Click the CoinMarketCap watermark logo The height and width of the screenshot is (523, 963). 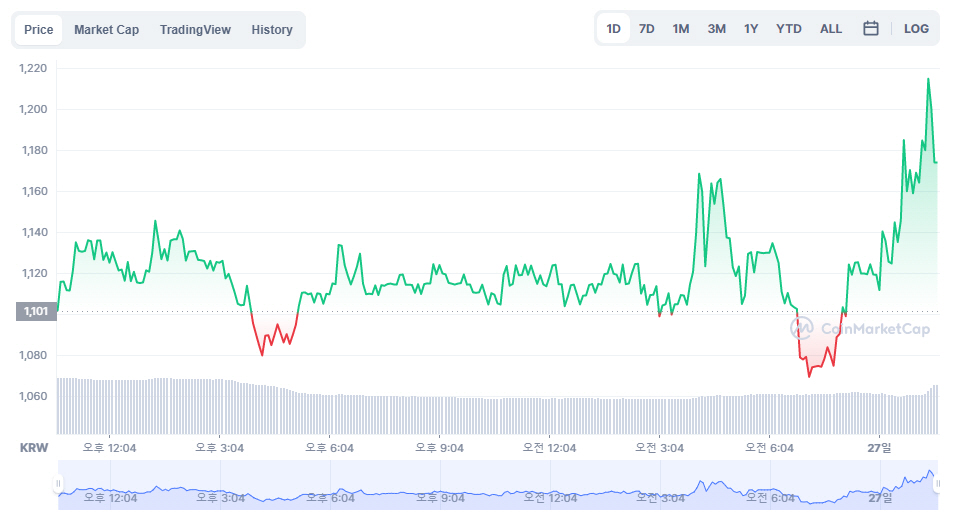tap(860, 328)
